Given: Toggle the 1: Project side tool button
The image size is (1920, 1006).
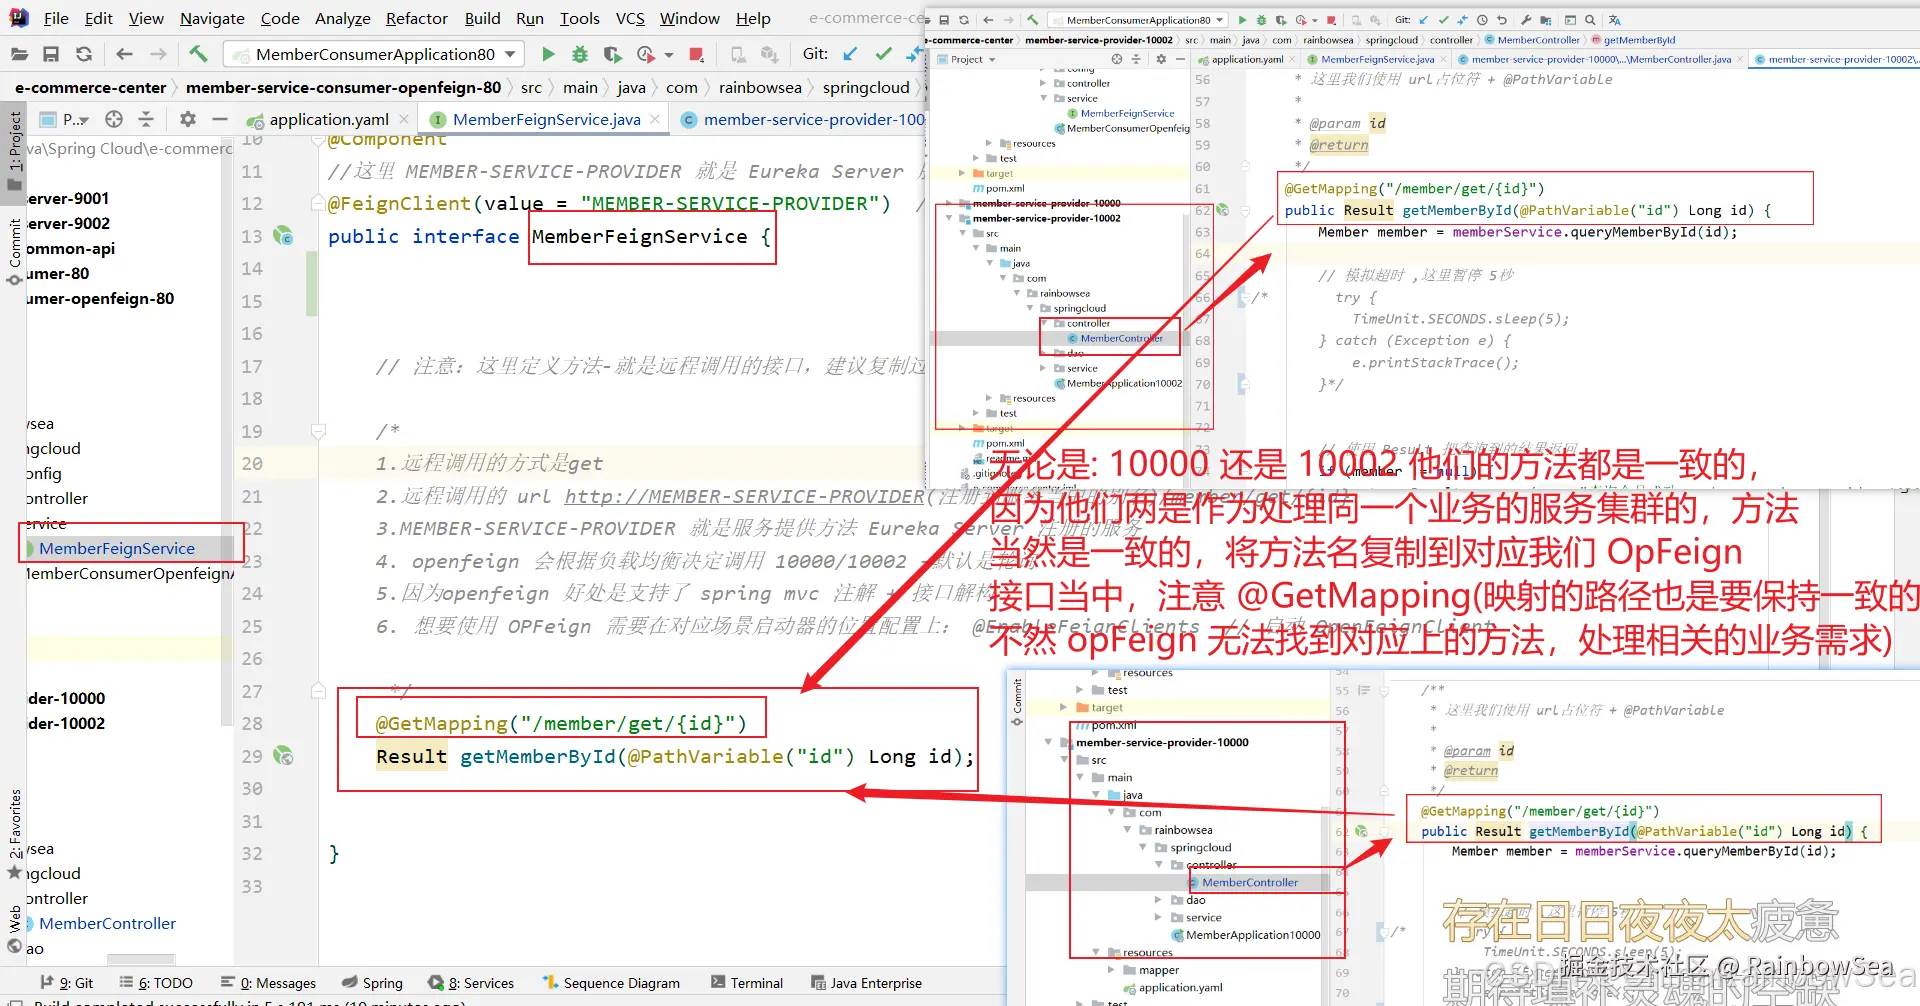Looking at the screenshot, I should (14, 151).
